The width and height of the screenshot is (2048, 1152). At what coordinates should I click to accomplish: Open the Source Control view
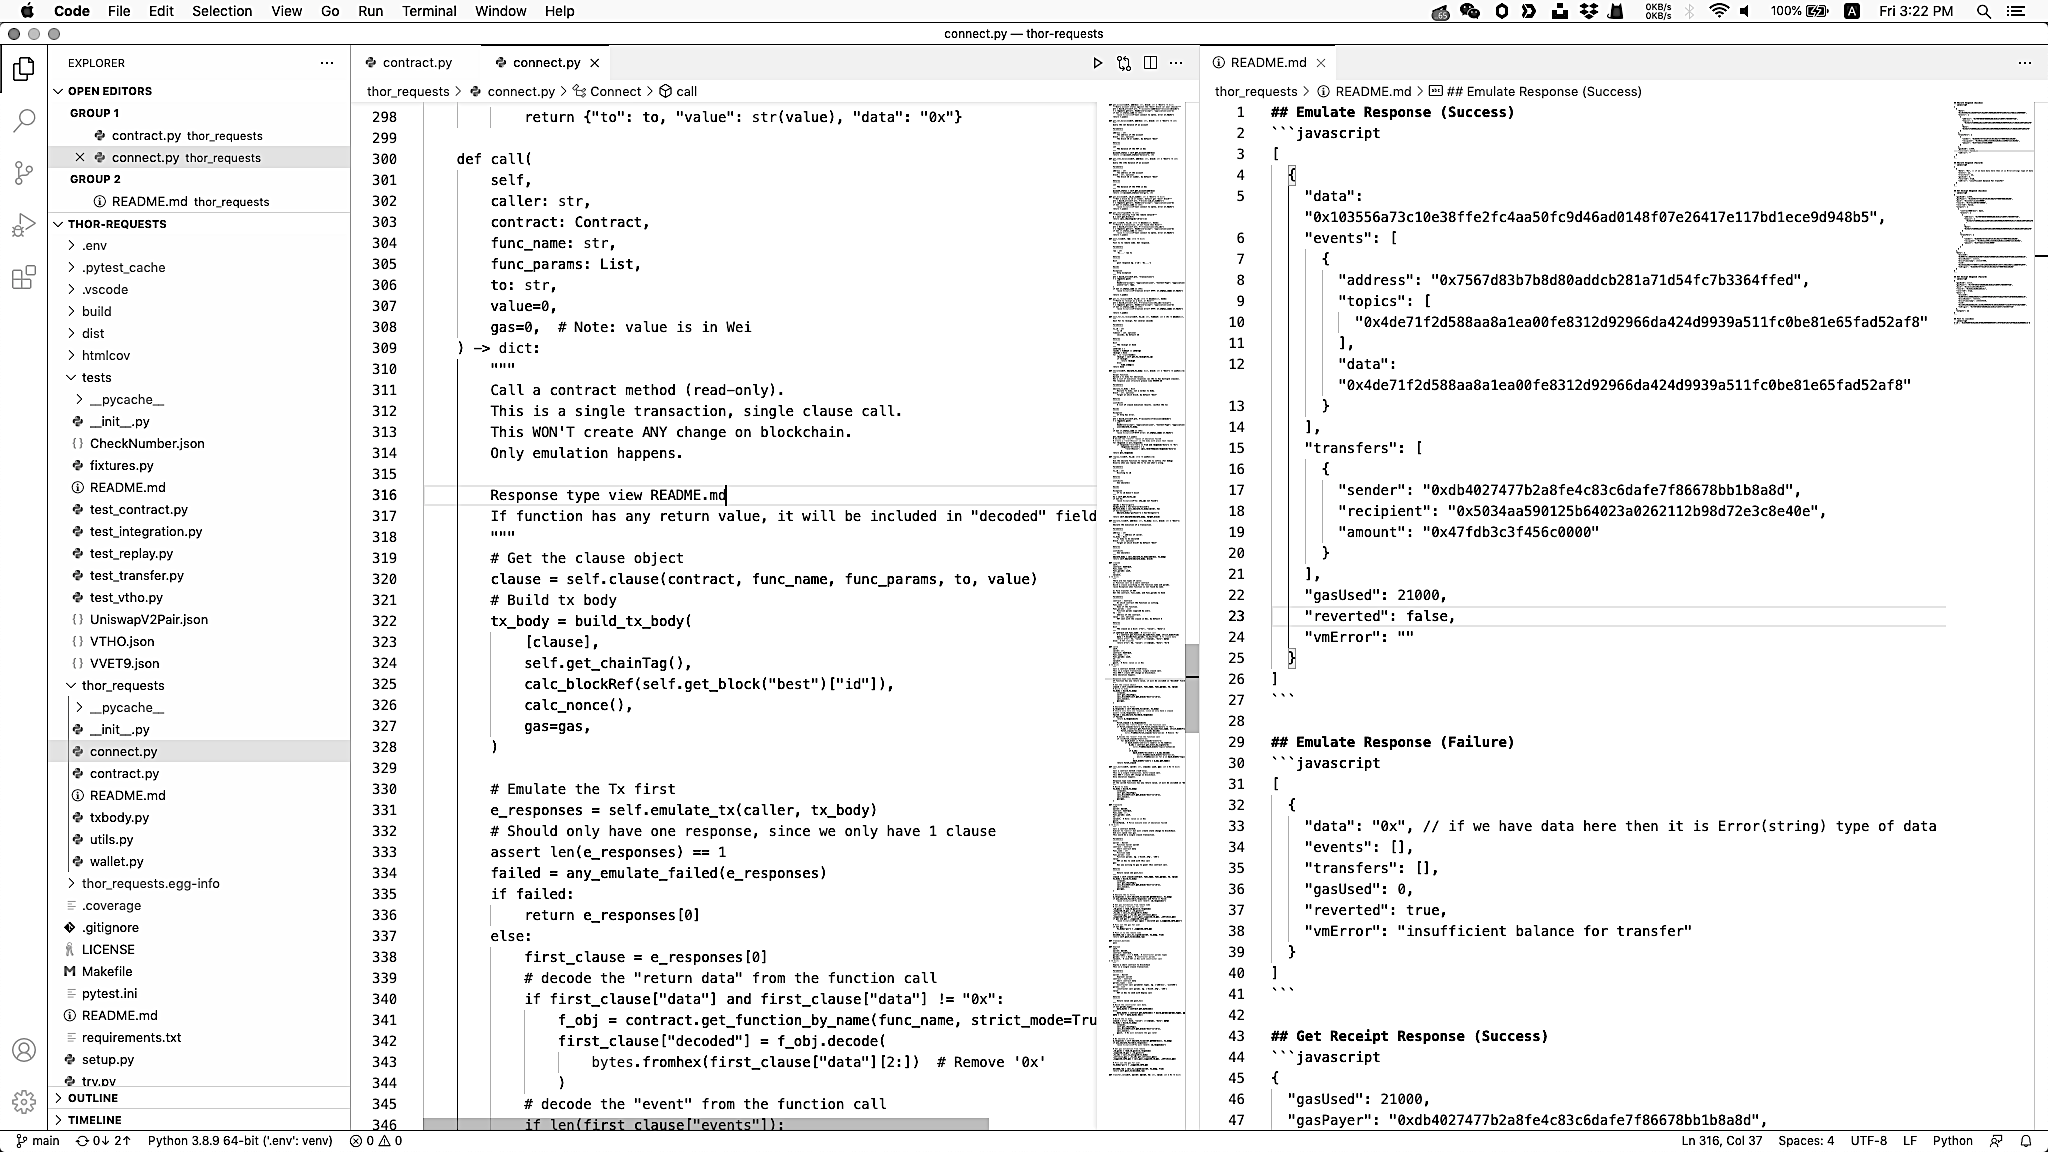click(x=24, y=173)
